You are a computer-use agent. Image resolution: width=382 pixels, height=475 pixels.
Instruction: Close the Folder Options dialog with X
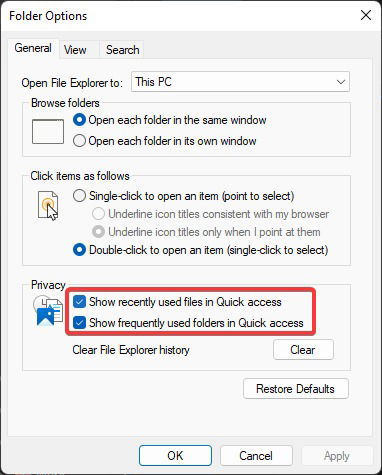click(366, 15)
